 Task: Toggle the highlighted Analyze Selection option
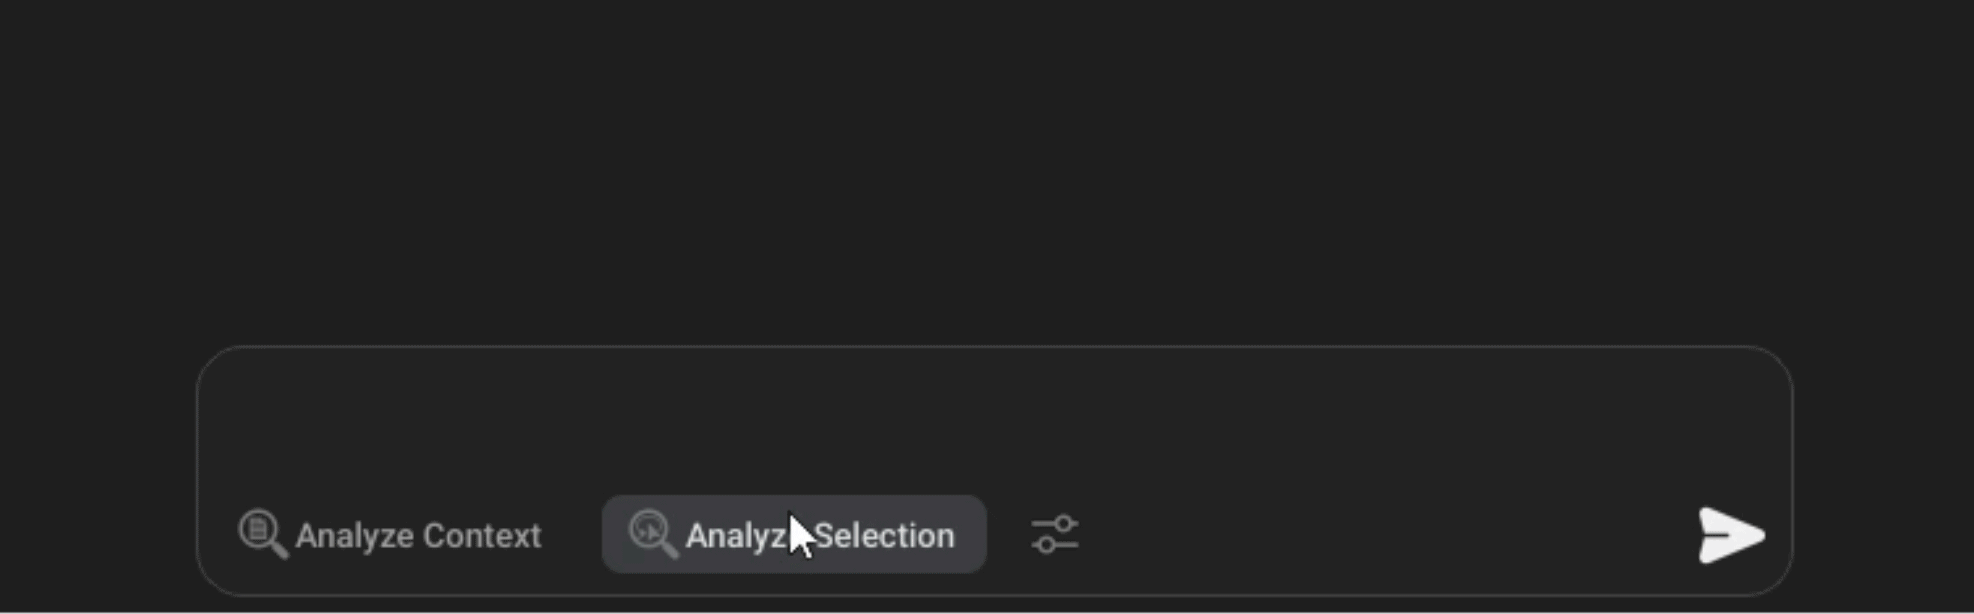click(x=794, y=534)
